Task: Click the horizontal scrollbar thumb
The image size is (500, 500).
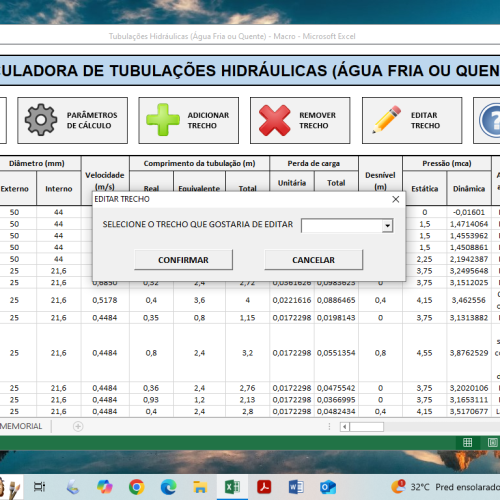Action: click(x=366, y=427)
